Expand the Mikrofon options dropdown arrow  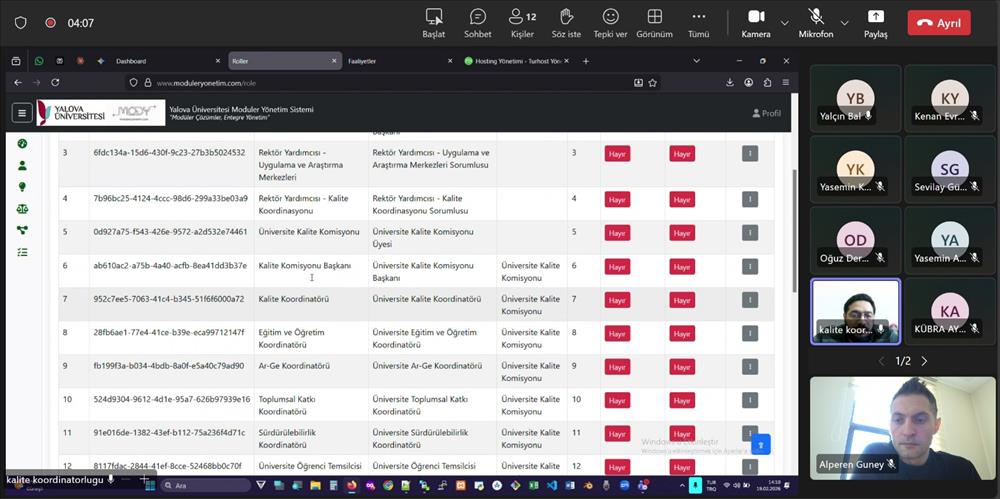[x=845, y=22]
